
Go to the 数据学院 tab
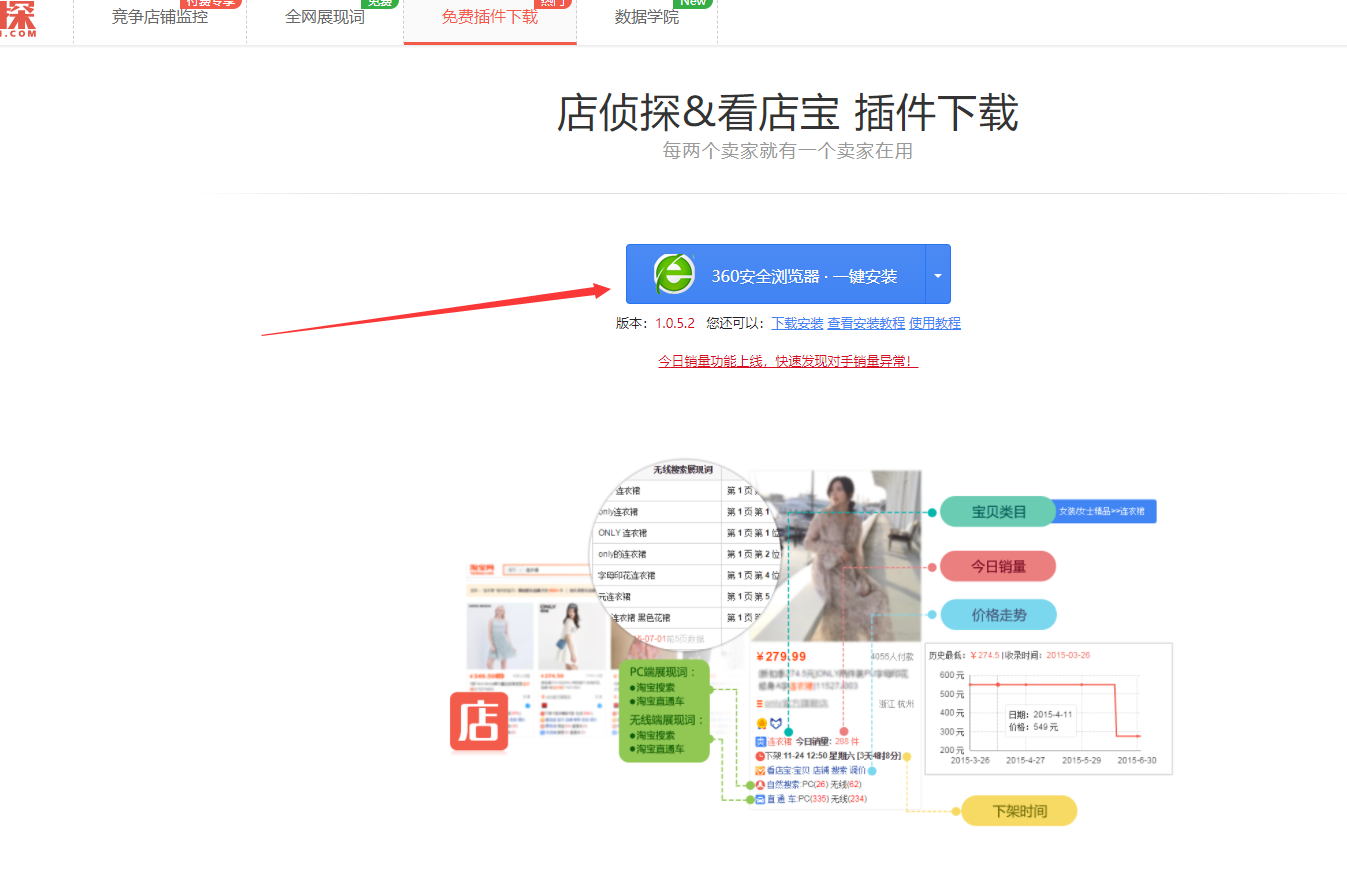646,18
